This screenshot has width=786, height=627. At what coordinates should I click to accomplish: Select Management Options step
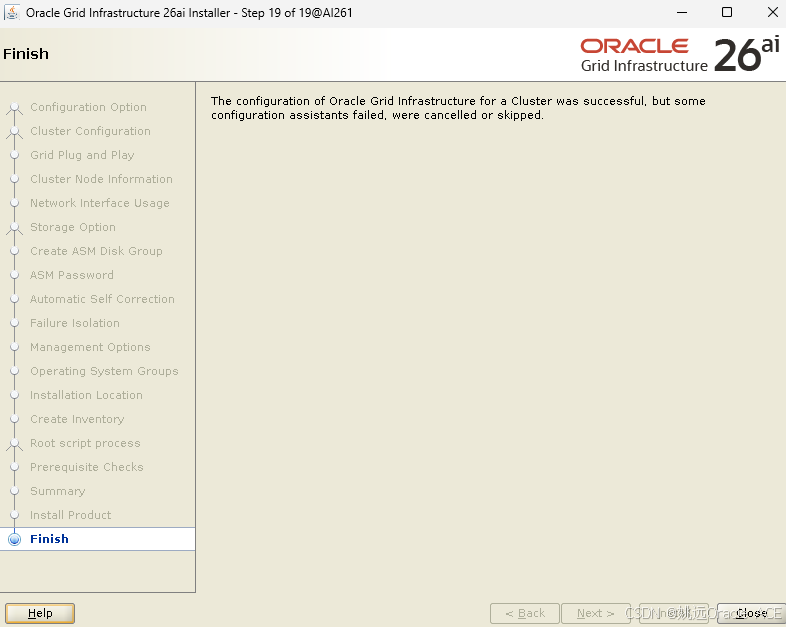coord(90,347)
